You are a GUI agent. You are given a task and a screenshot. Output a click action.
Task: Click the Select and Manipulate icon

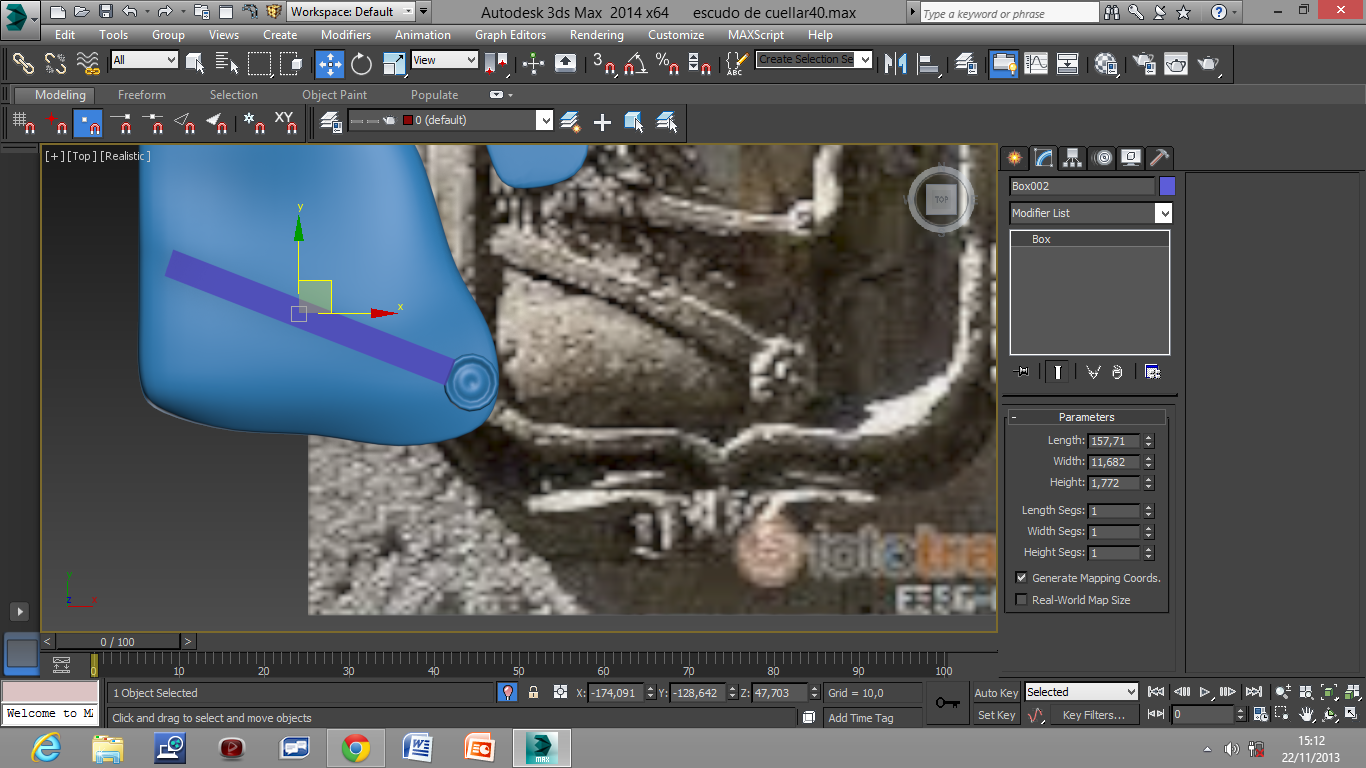pos(534,64)
